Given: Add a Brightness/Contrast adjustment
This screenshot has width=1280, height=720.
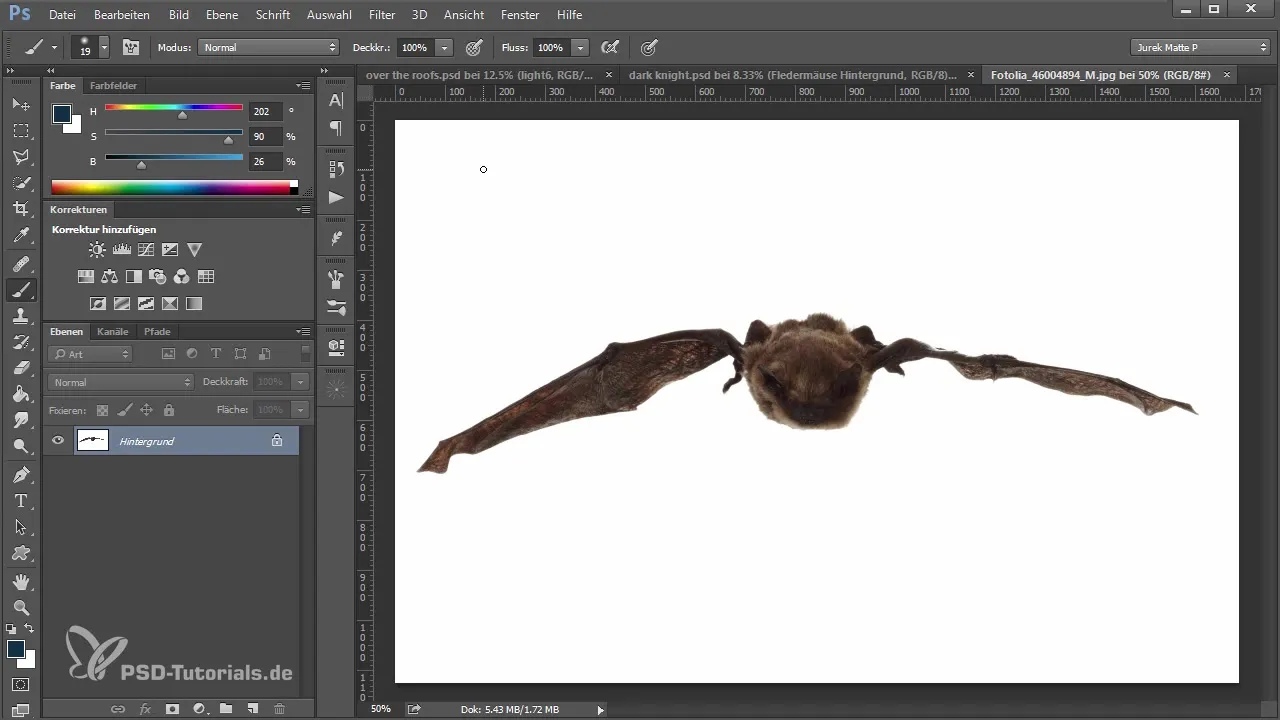Looking at the screenshot, I should coord(97,250).
